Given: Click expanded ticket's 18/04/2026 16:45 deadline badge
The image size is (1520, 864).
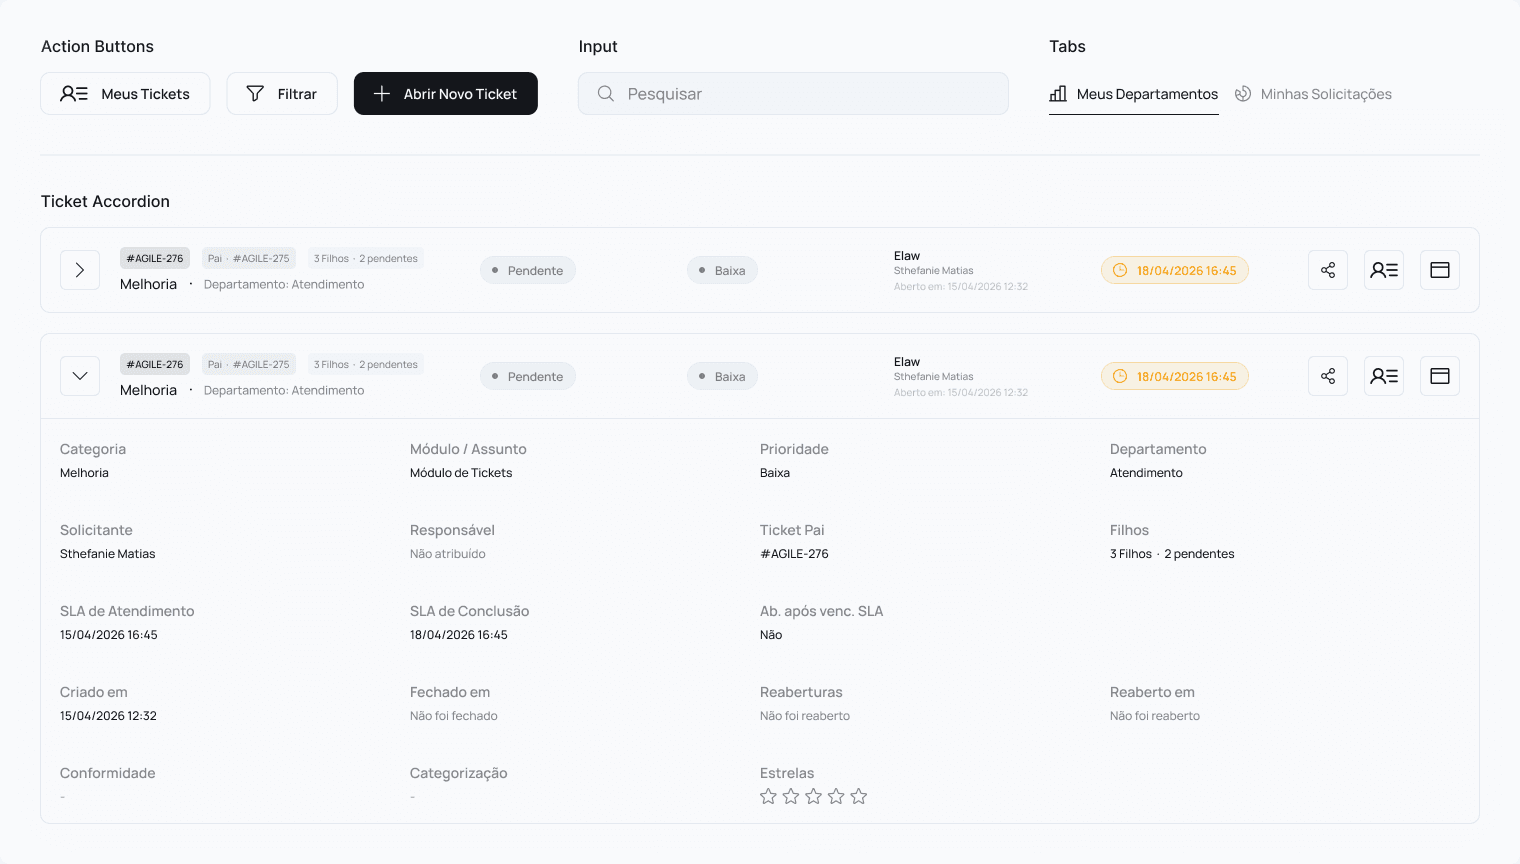Looking at the screenshot, I should pyautogui.click(x=1175, y=377).
